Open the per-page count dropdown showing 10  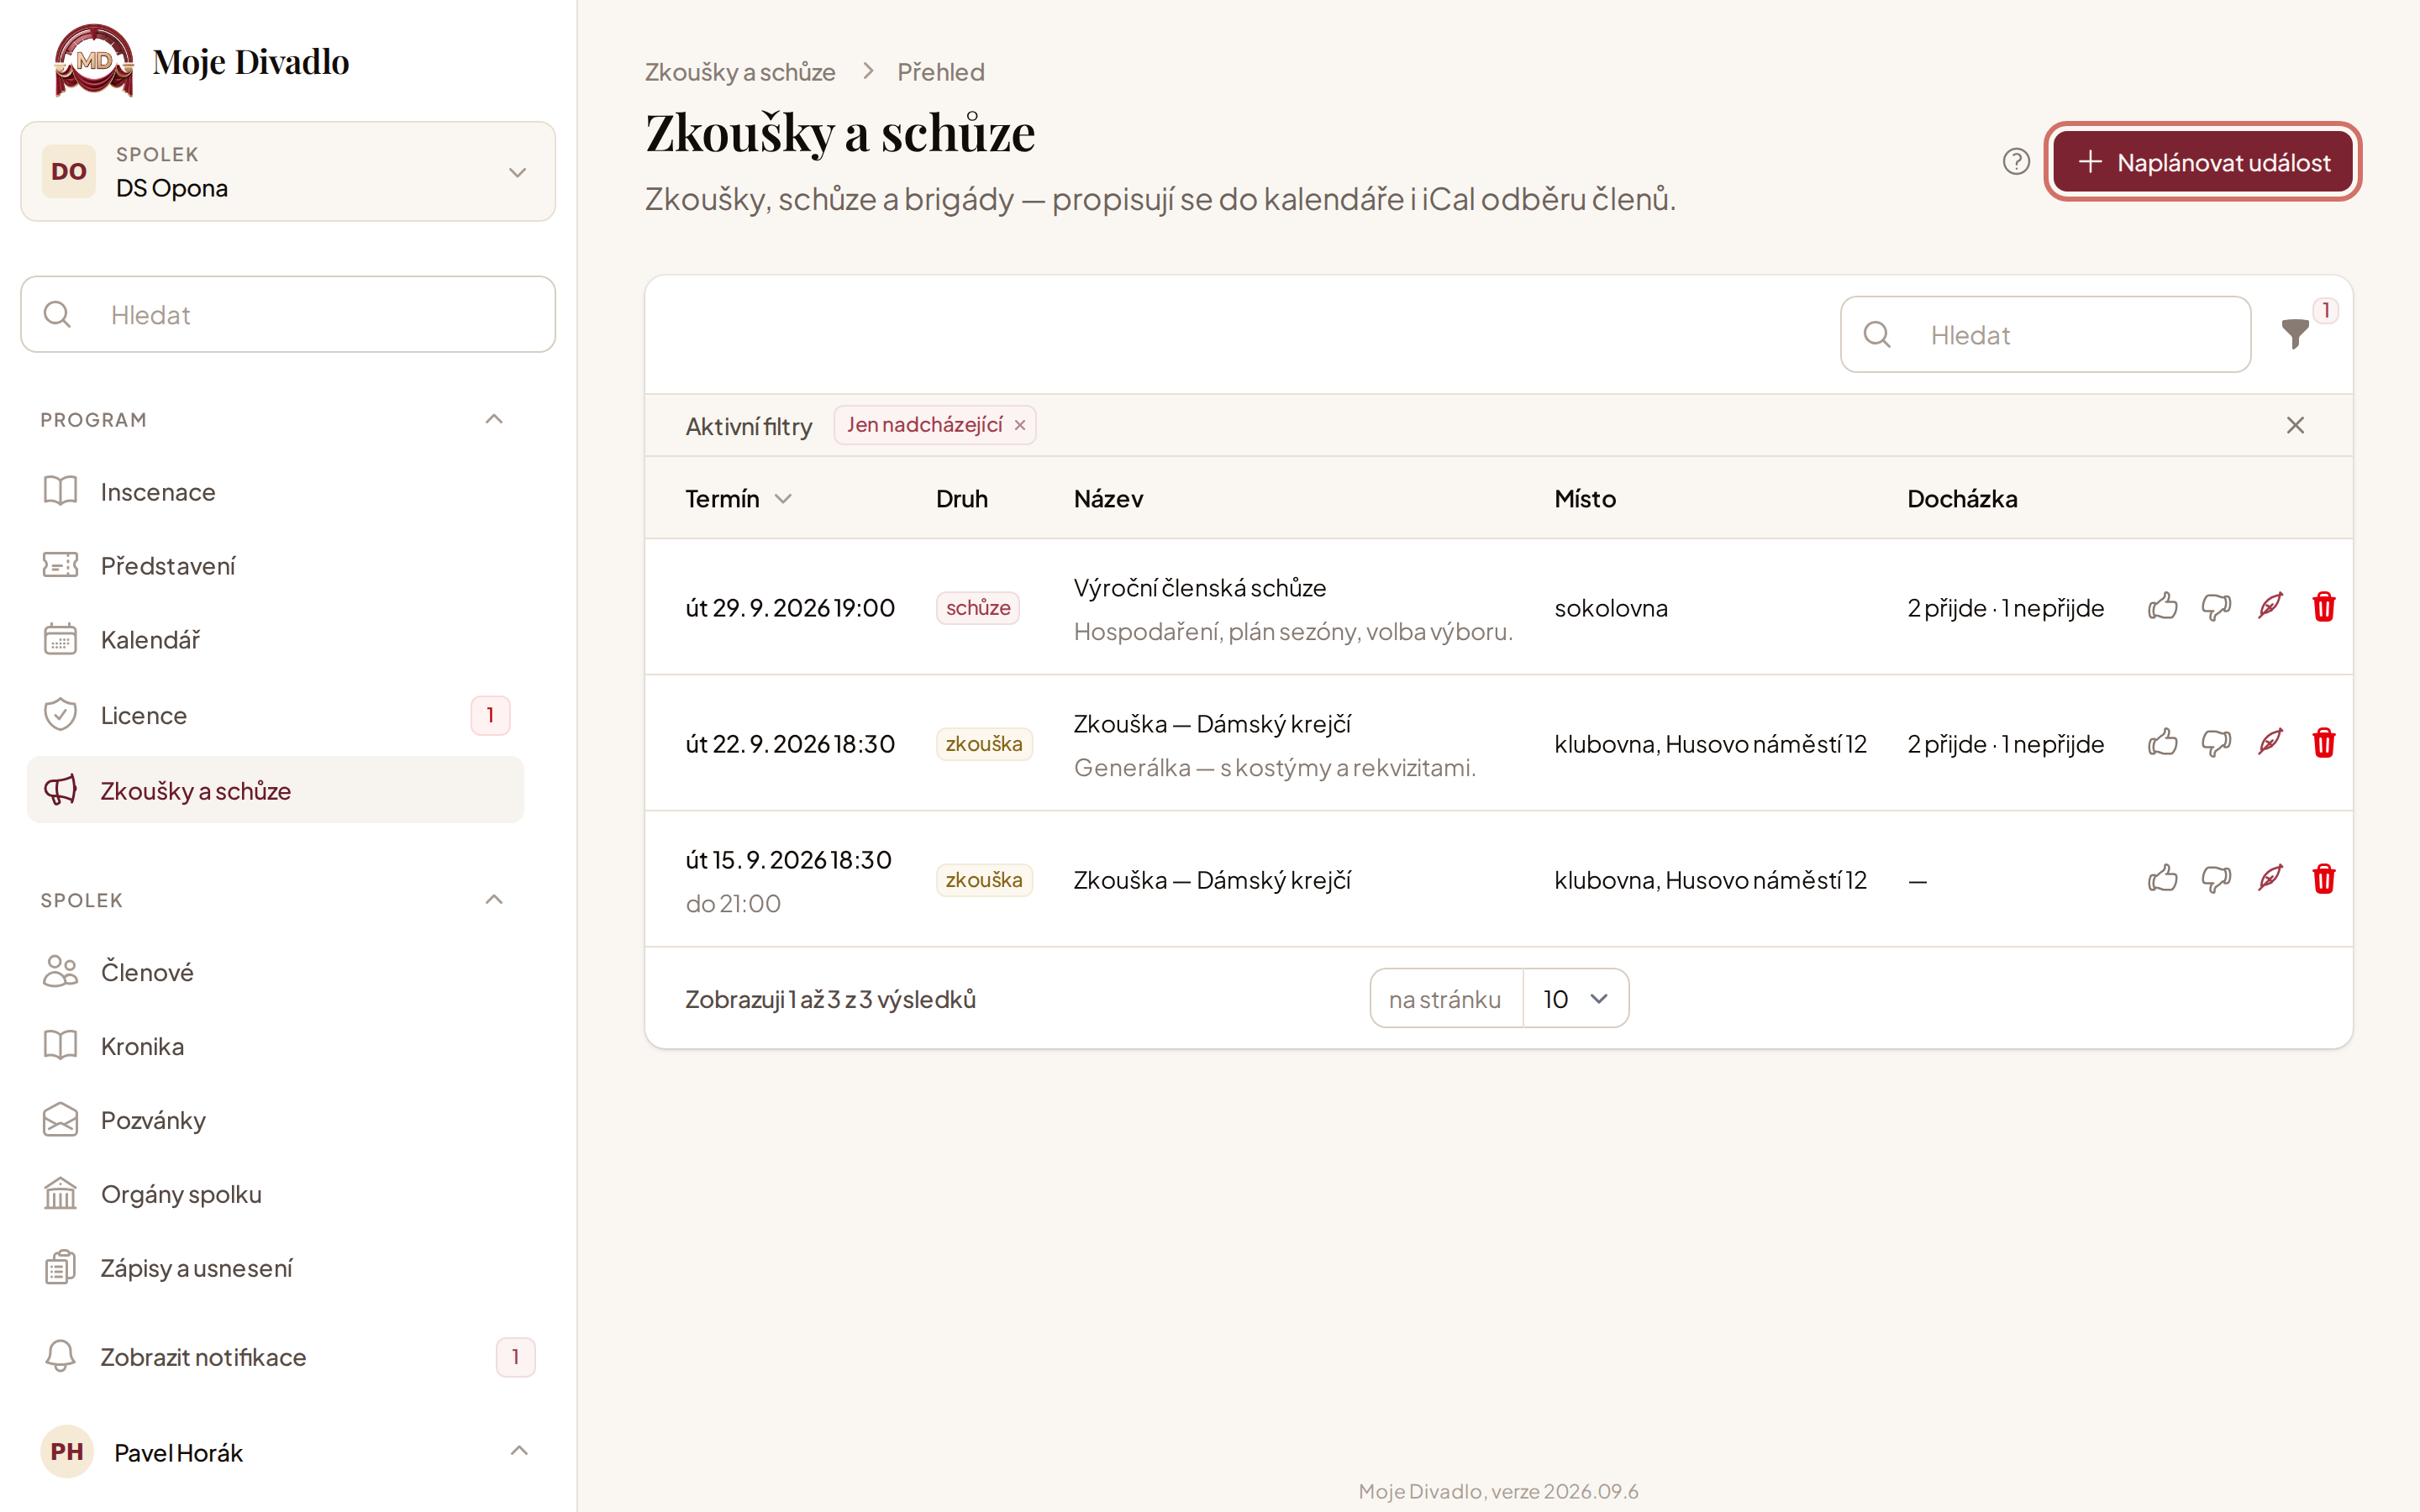pyautogui.click(x=1575, y=998)
